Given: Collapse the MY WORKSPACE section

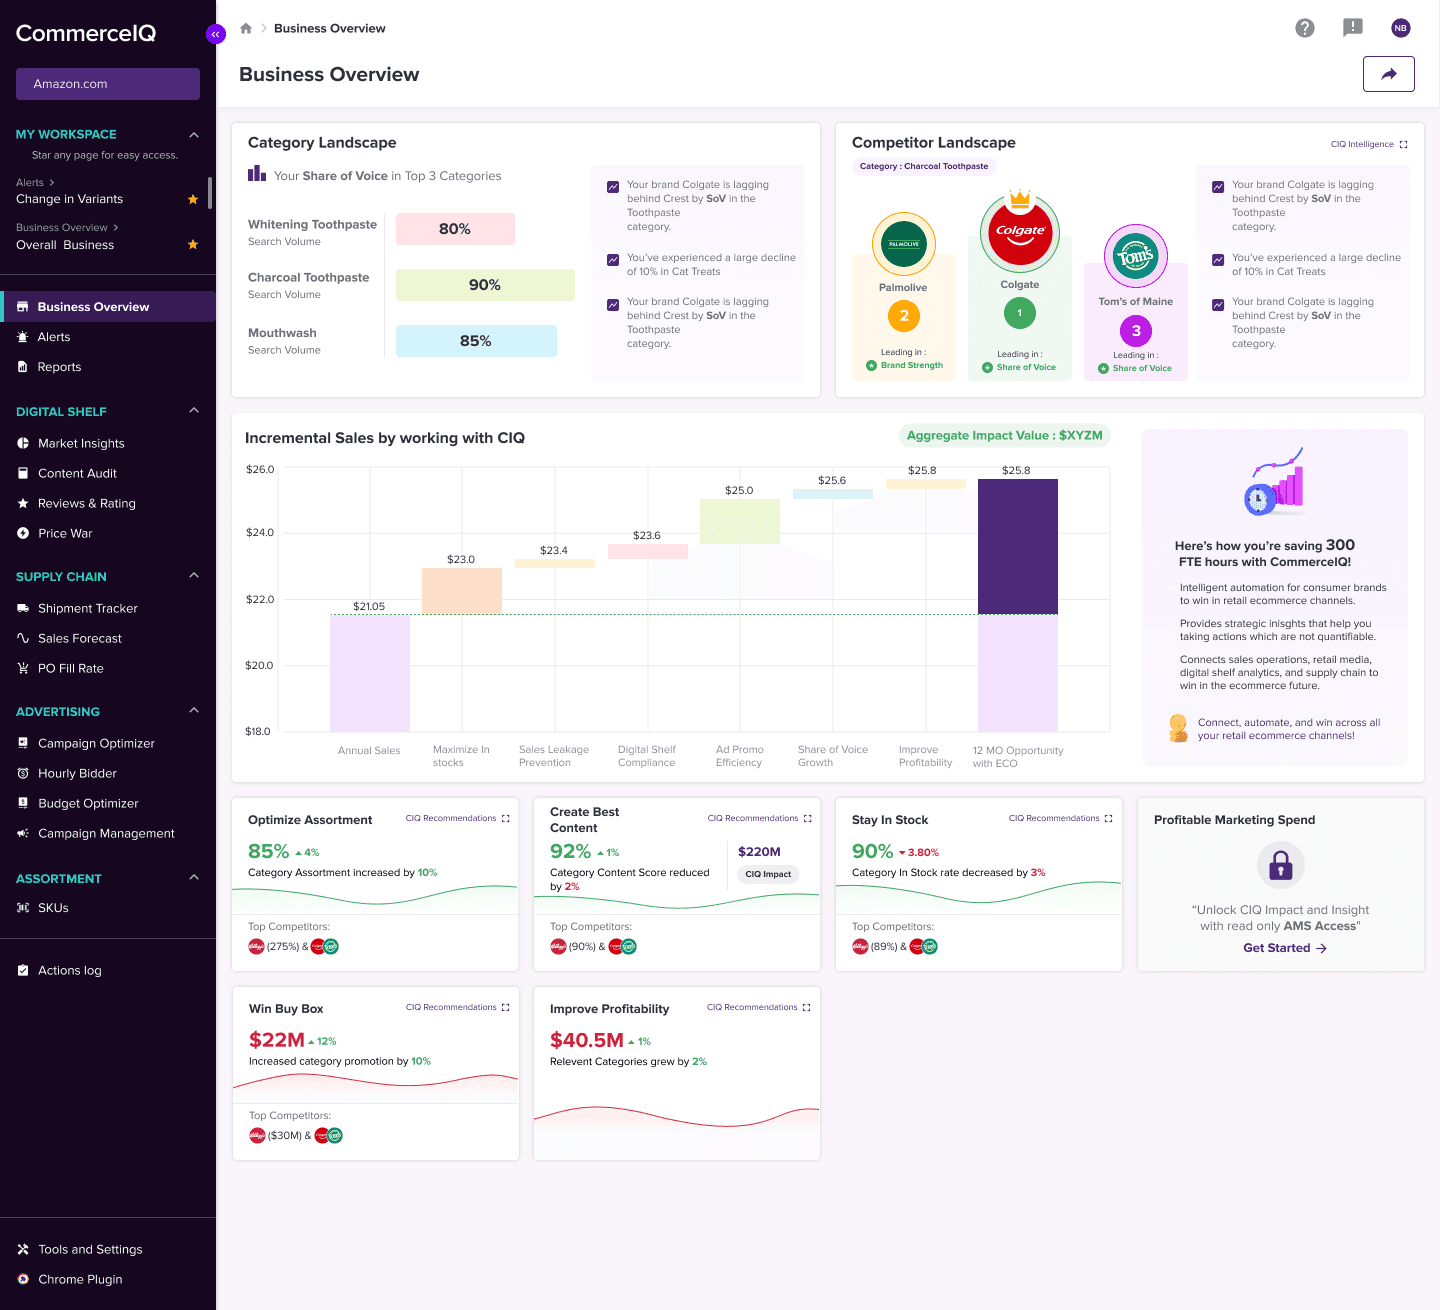Looking at the screenshot, I should coord(194,134).
